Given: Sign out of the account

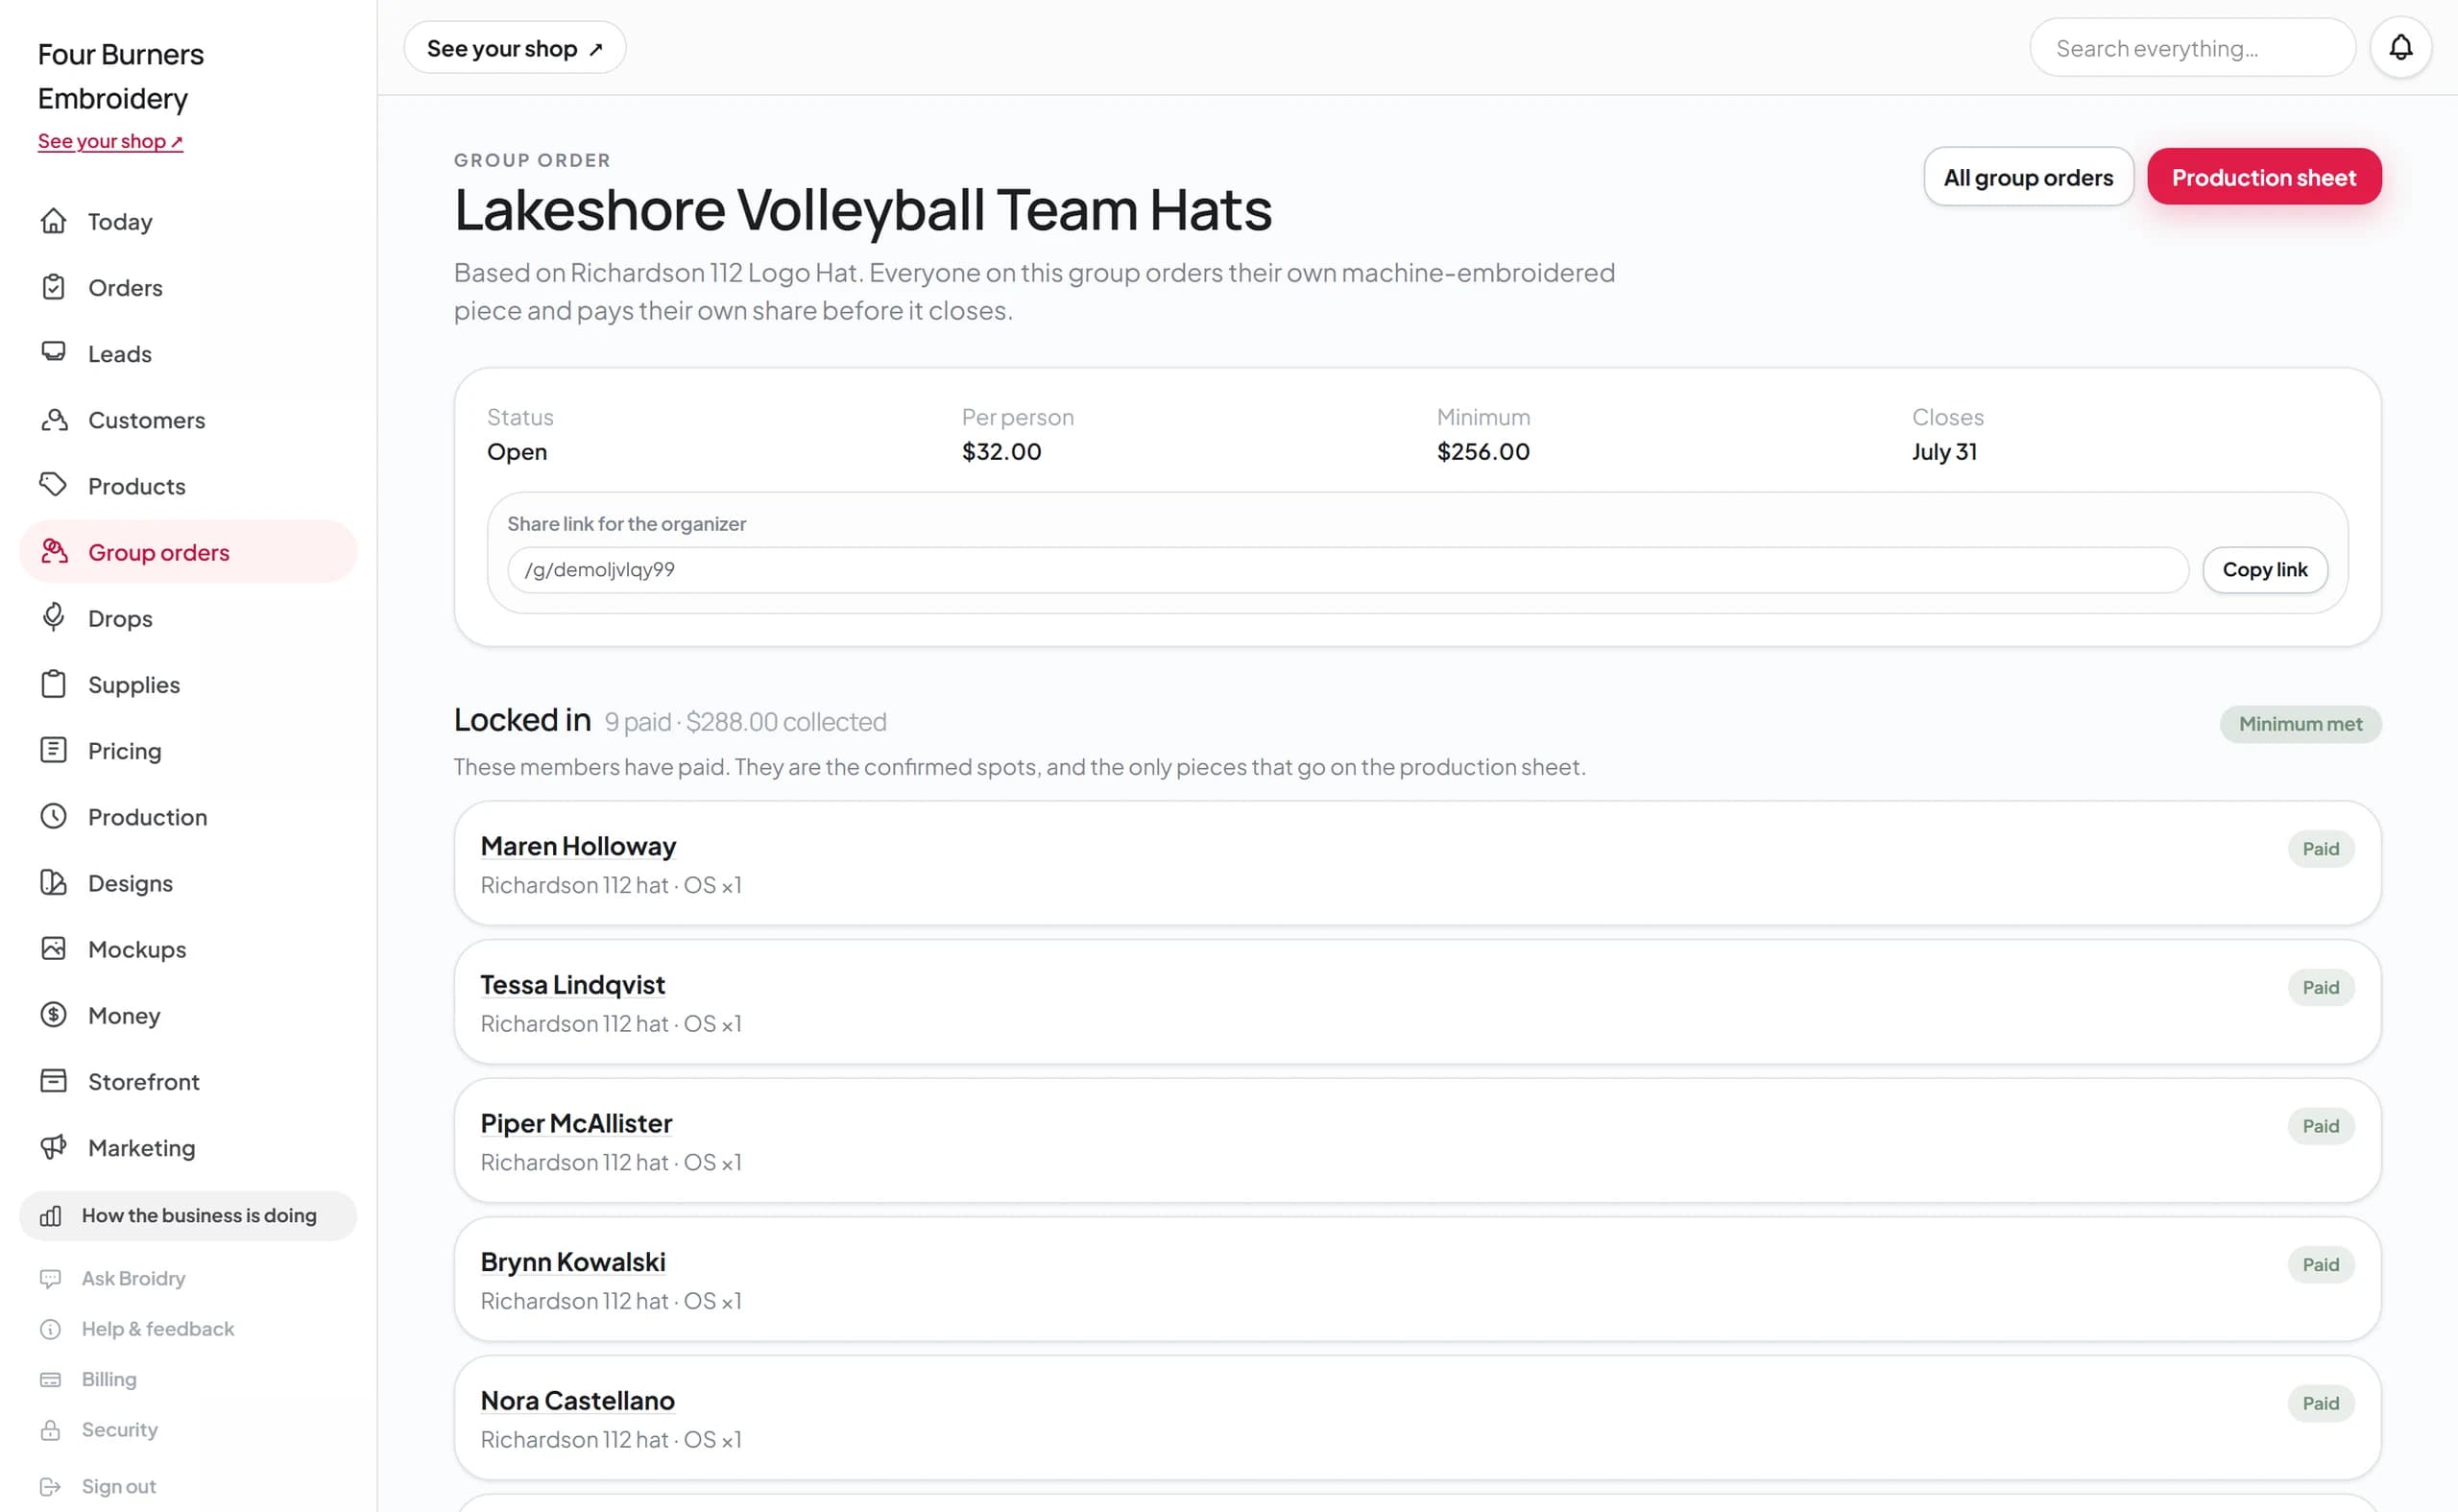Looking at the screenshot, I should [188, 1486].
